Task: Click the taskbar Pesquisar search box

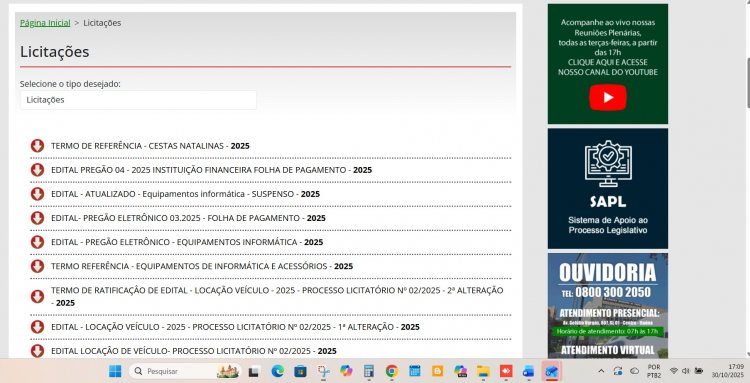Action: pos(184,371)
